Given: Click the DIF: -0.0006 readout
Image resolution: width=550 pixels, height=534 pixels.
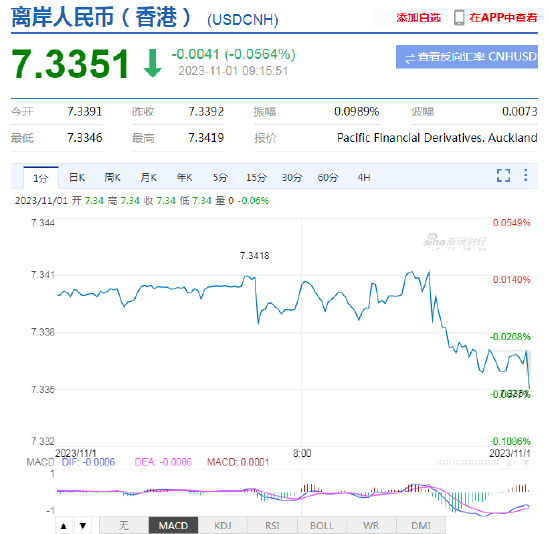Looking at the screenshot, I should click(88, 462).
